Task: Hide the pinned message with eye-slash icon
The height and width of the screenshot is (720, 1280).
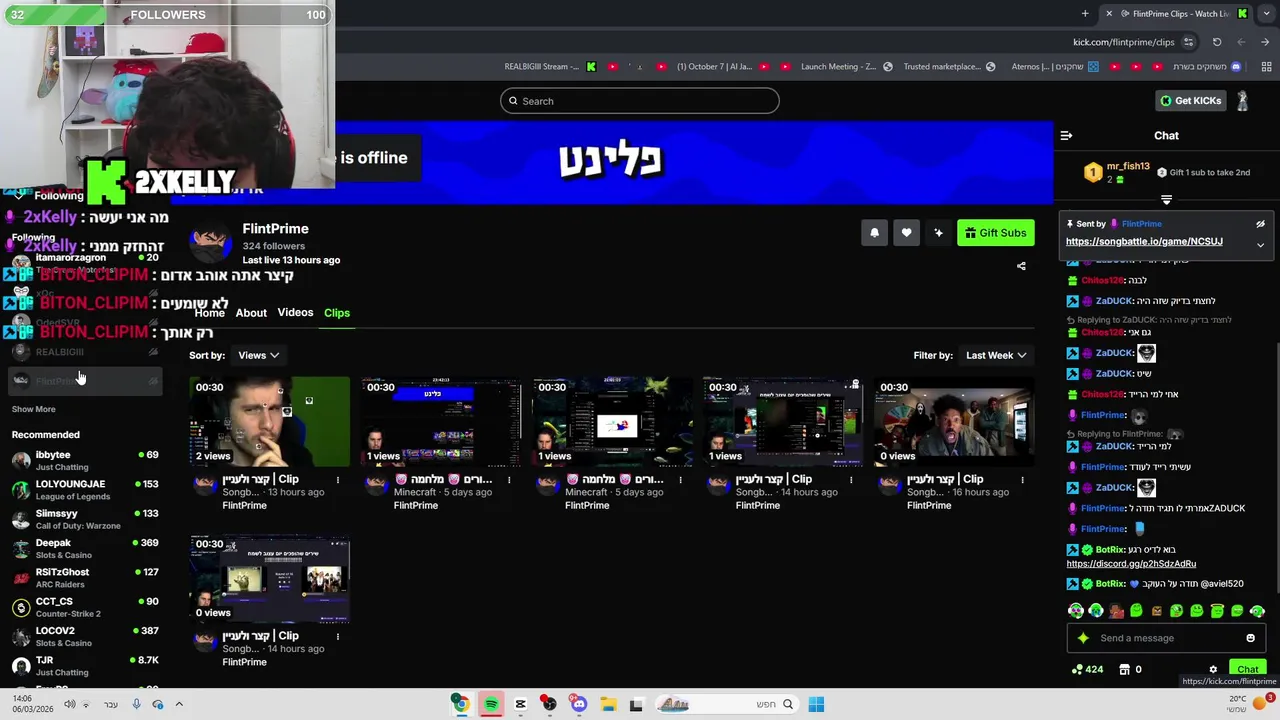Action: [x=1260, y=224]
